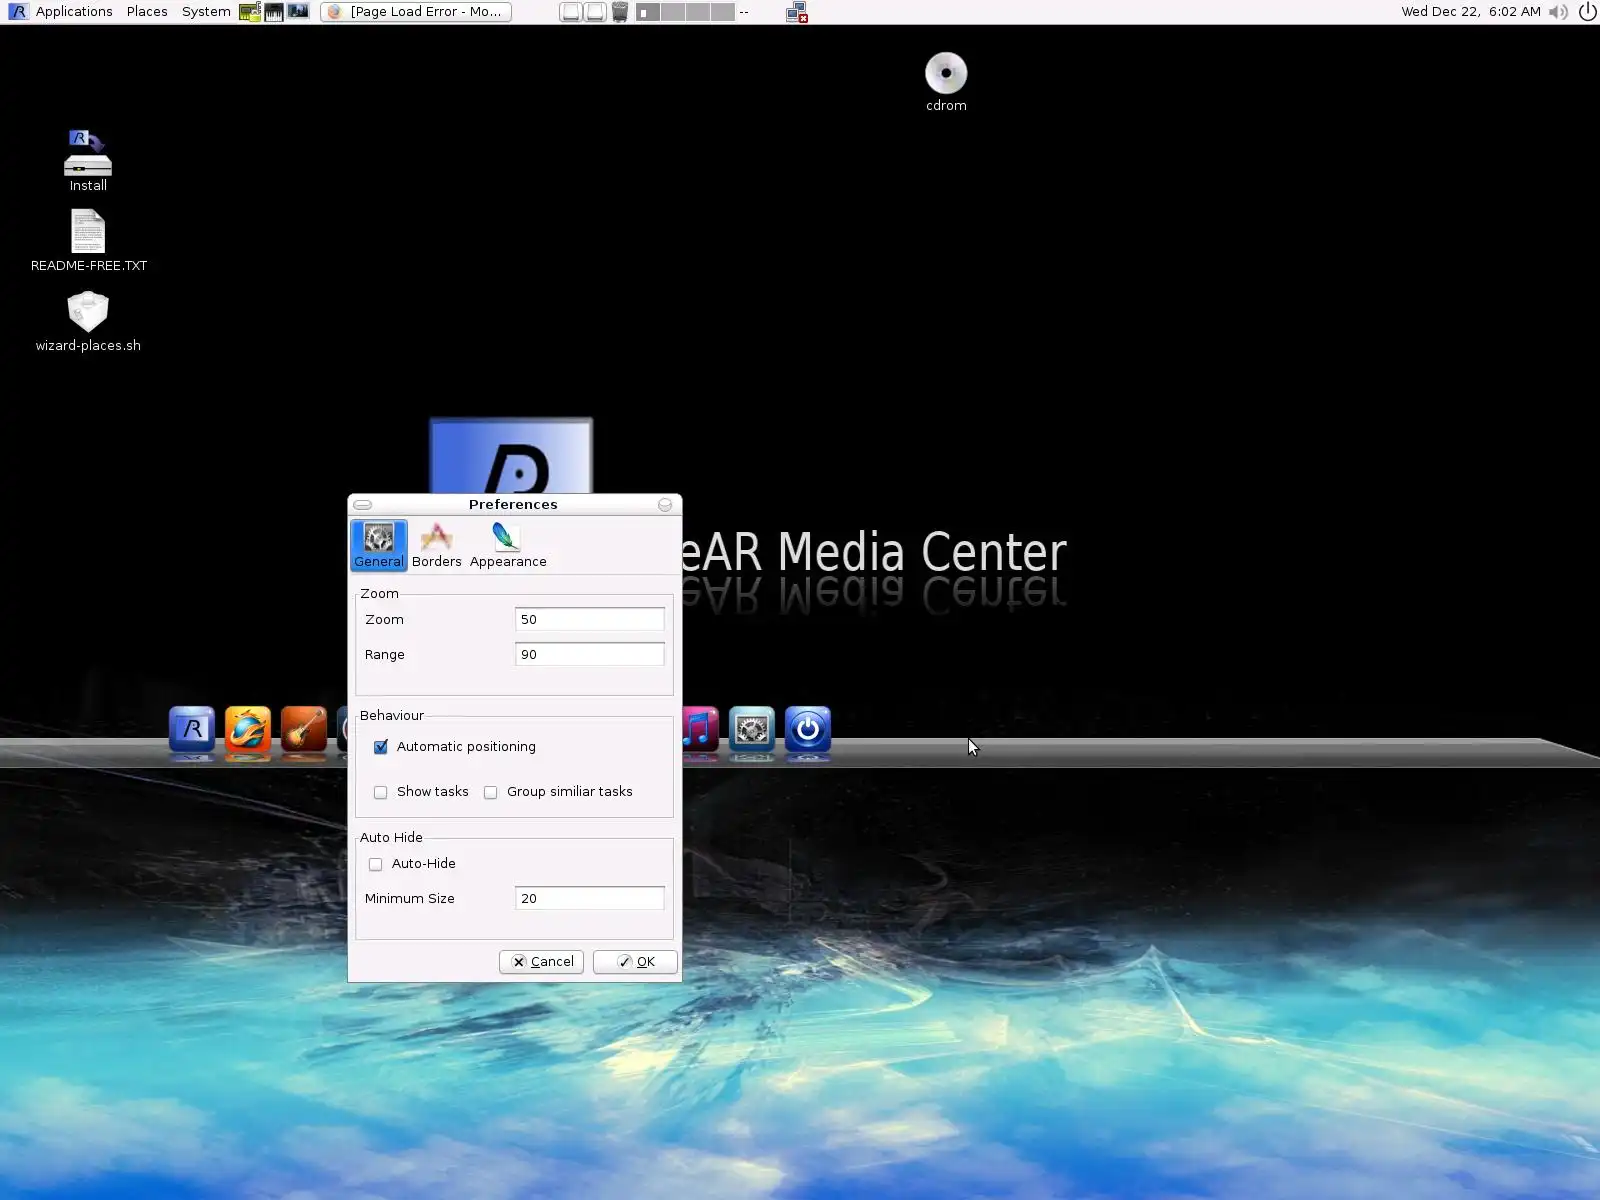
Task: Open the gear settings dock icon
Action: coord(752,729)
